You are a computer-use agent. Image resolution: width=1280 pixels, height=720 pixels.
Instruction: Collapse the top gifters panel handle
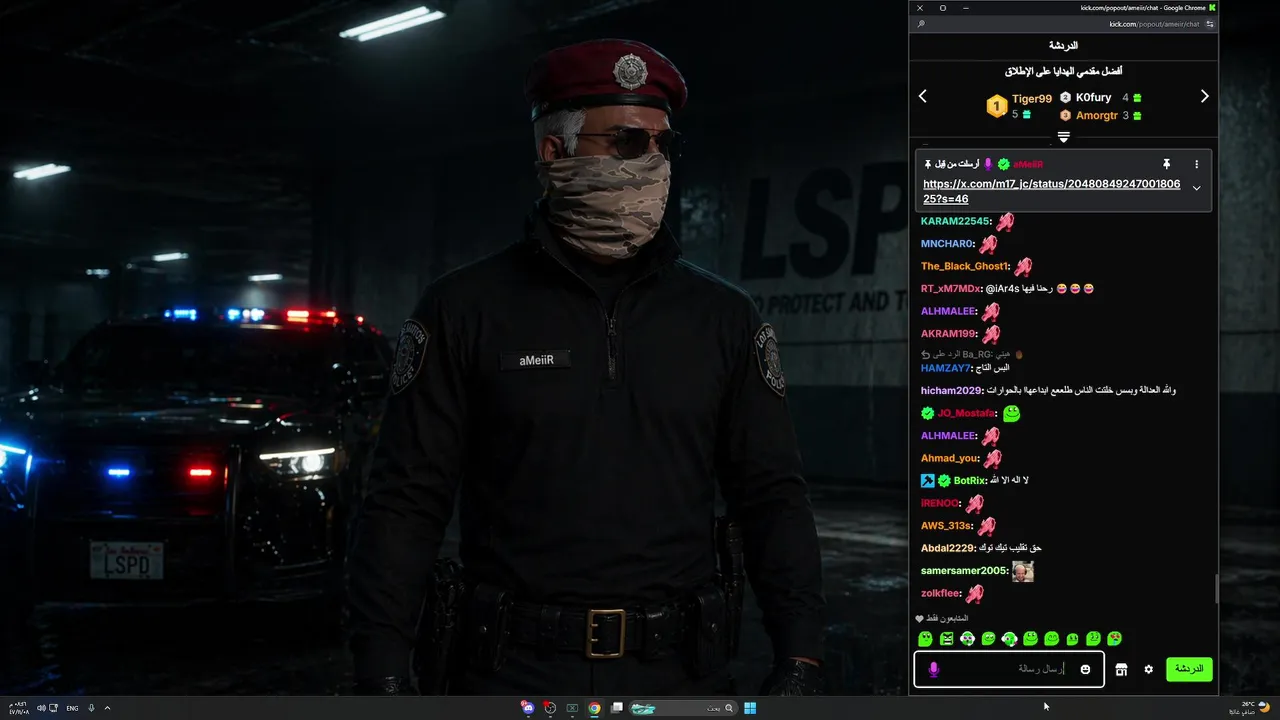[1064, 137]
